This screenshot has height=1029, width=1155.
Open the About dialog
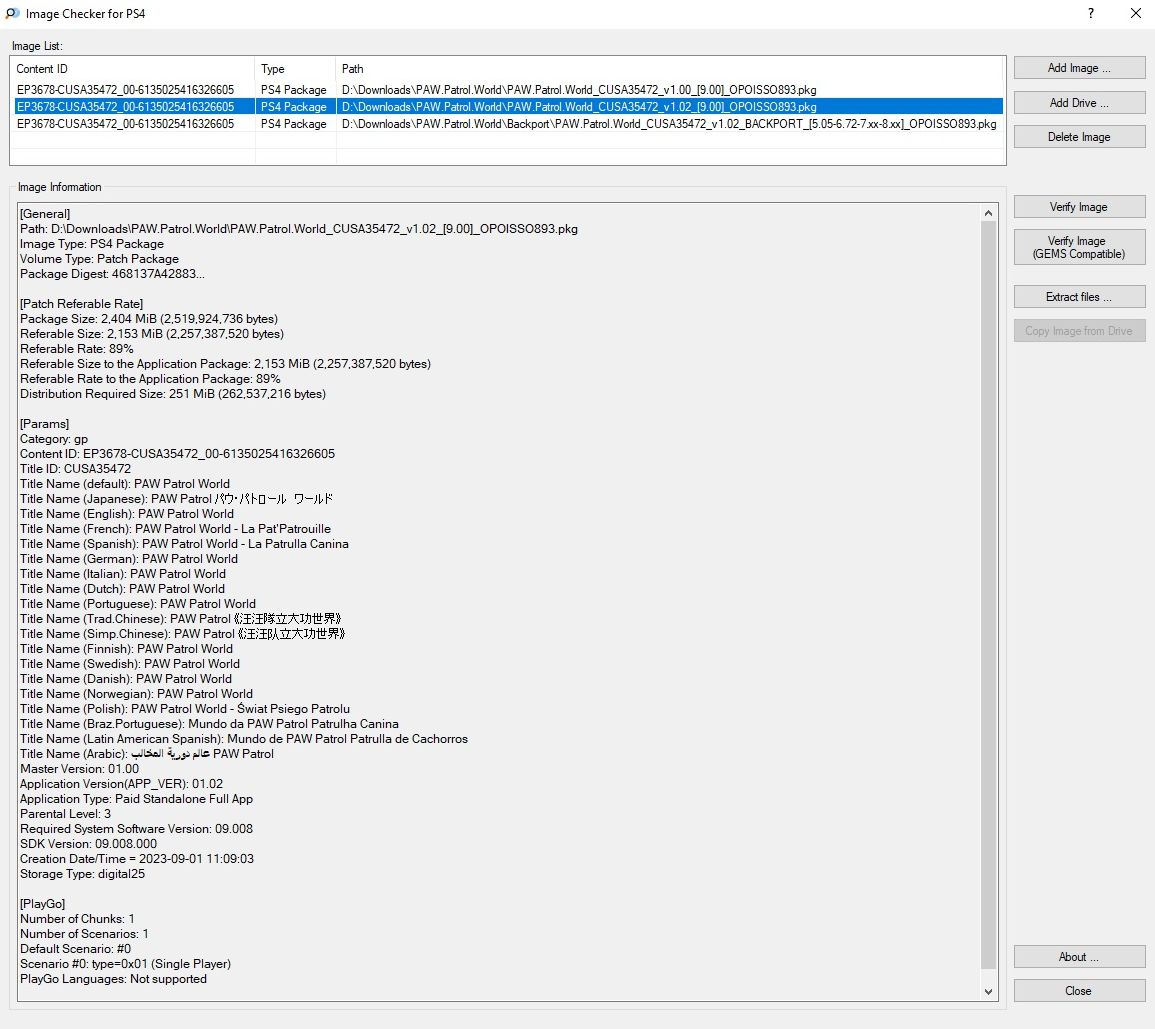coord(1079,957)
